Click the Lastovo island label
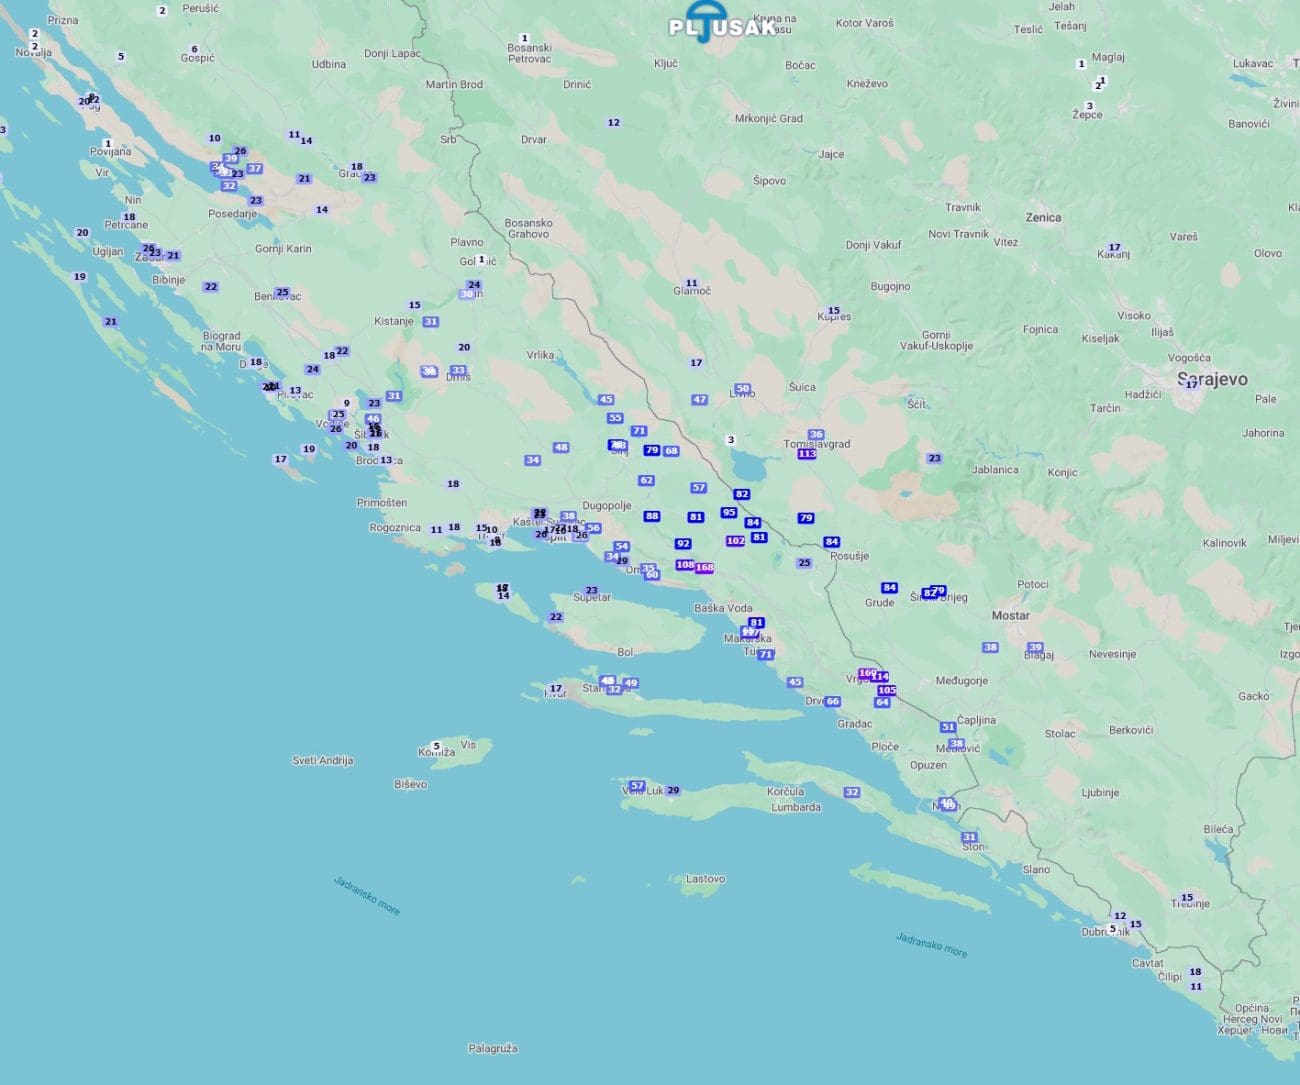Image resolution: width=1300 pixels, height=1085 pixels. 705,879
